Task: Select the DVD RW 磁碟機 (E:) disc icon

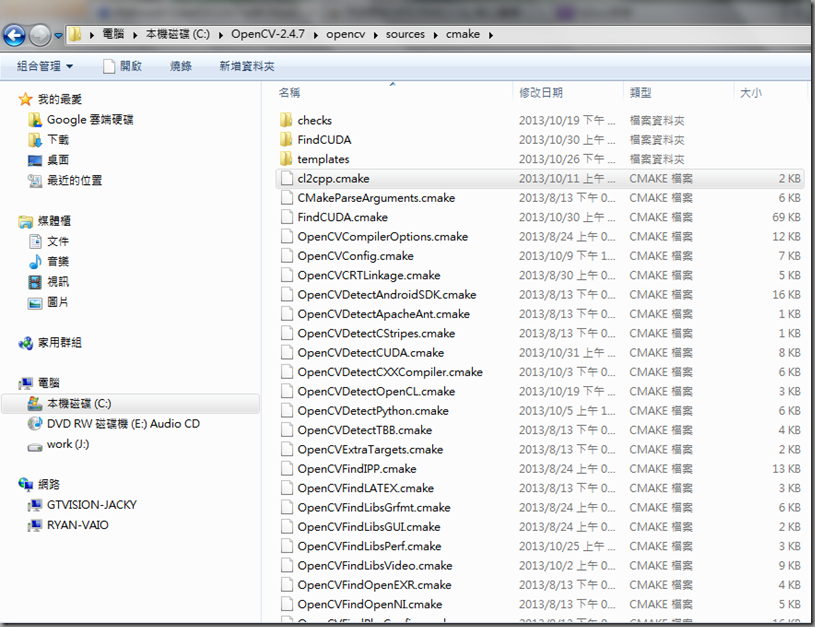Action: pos(35,424)
